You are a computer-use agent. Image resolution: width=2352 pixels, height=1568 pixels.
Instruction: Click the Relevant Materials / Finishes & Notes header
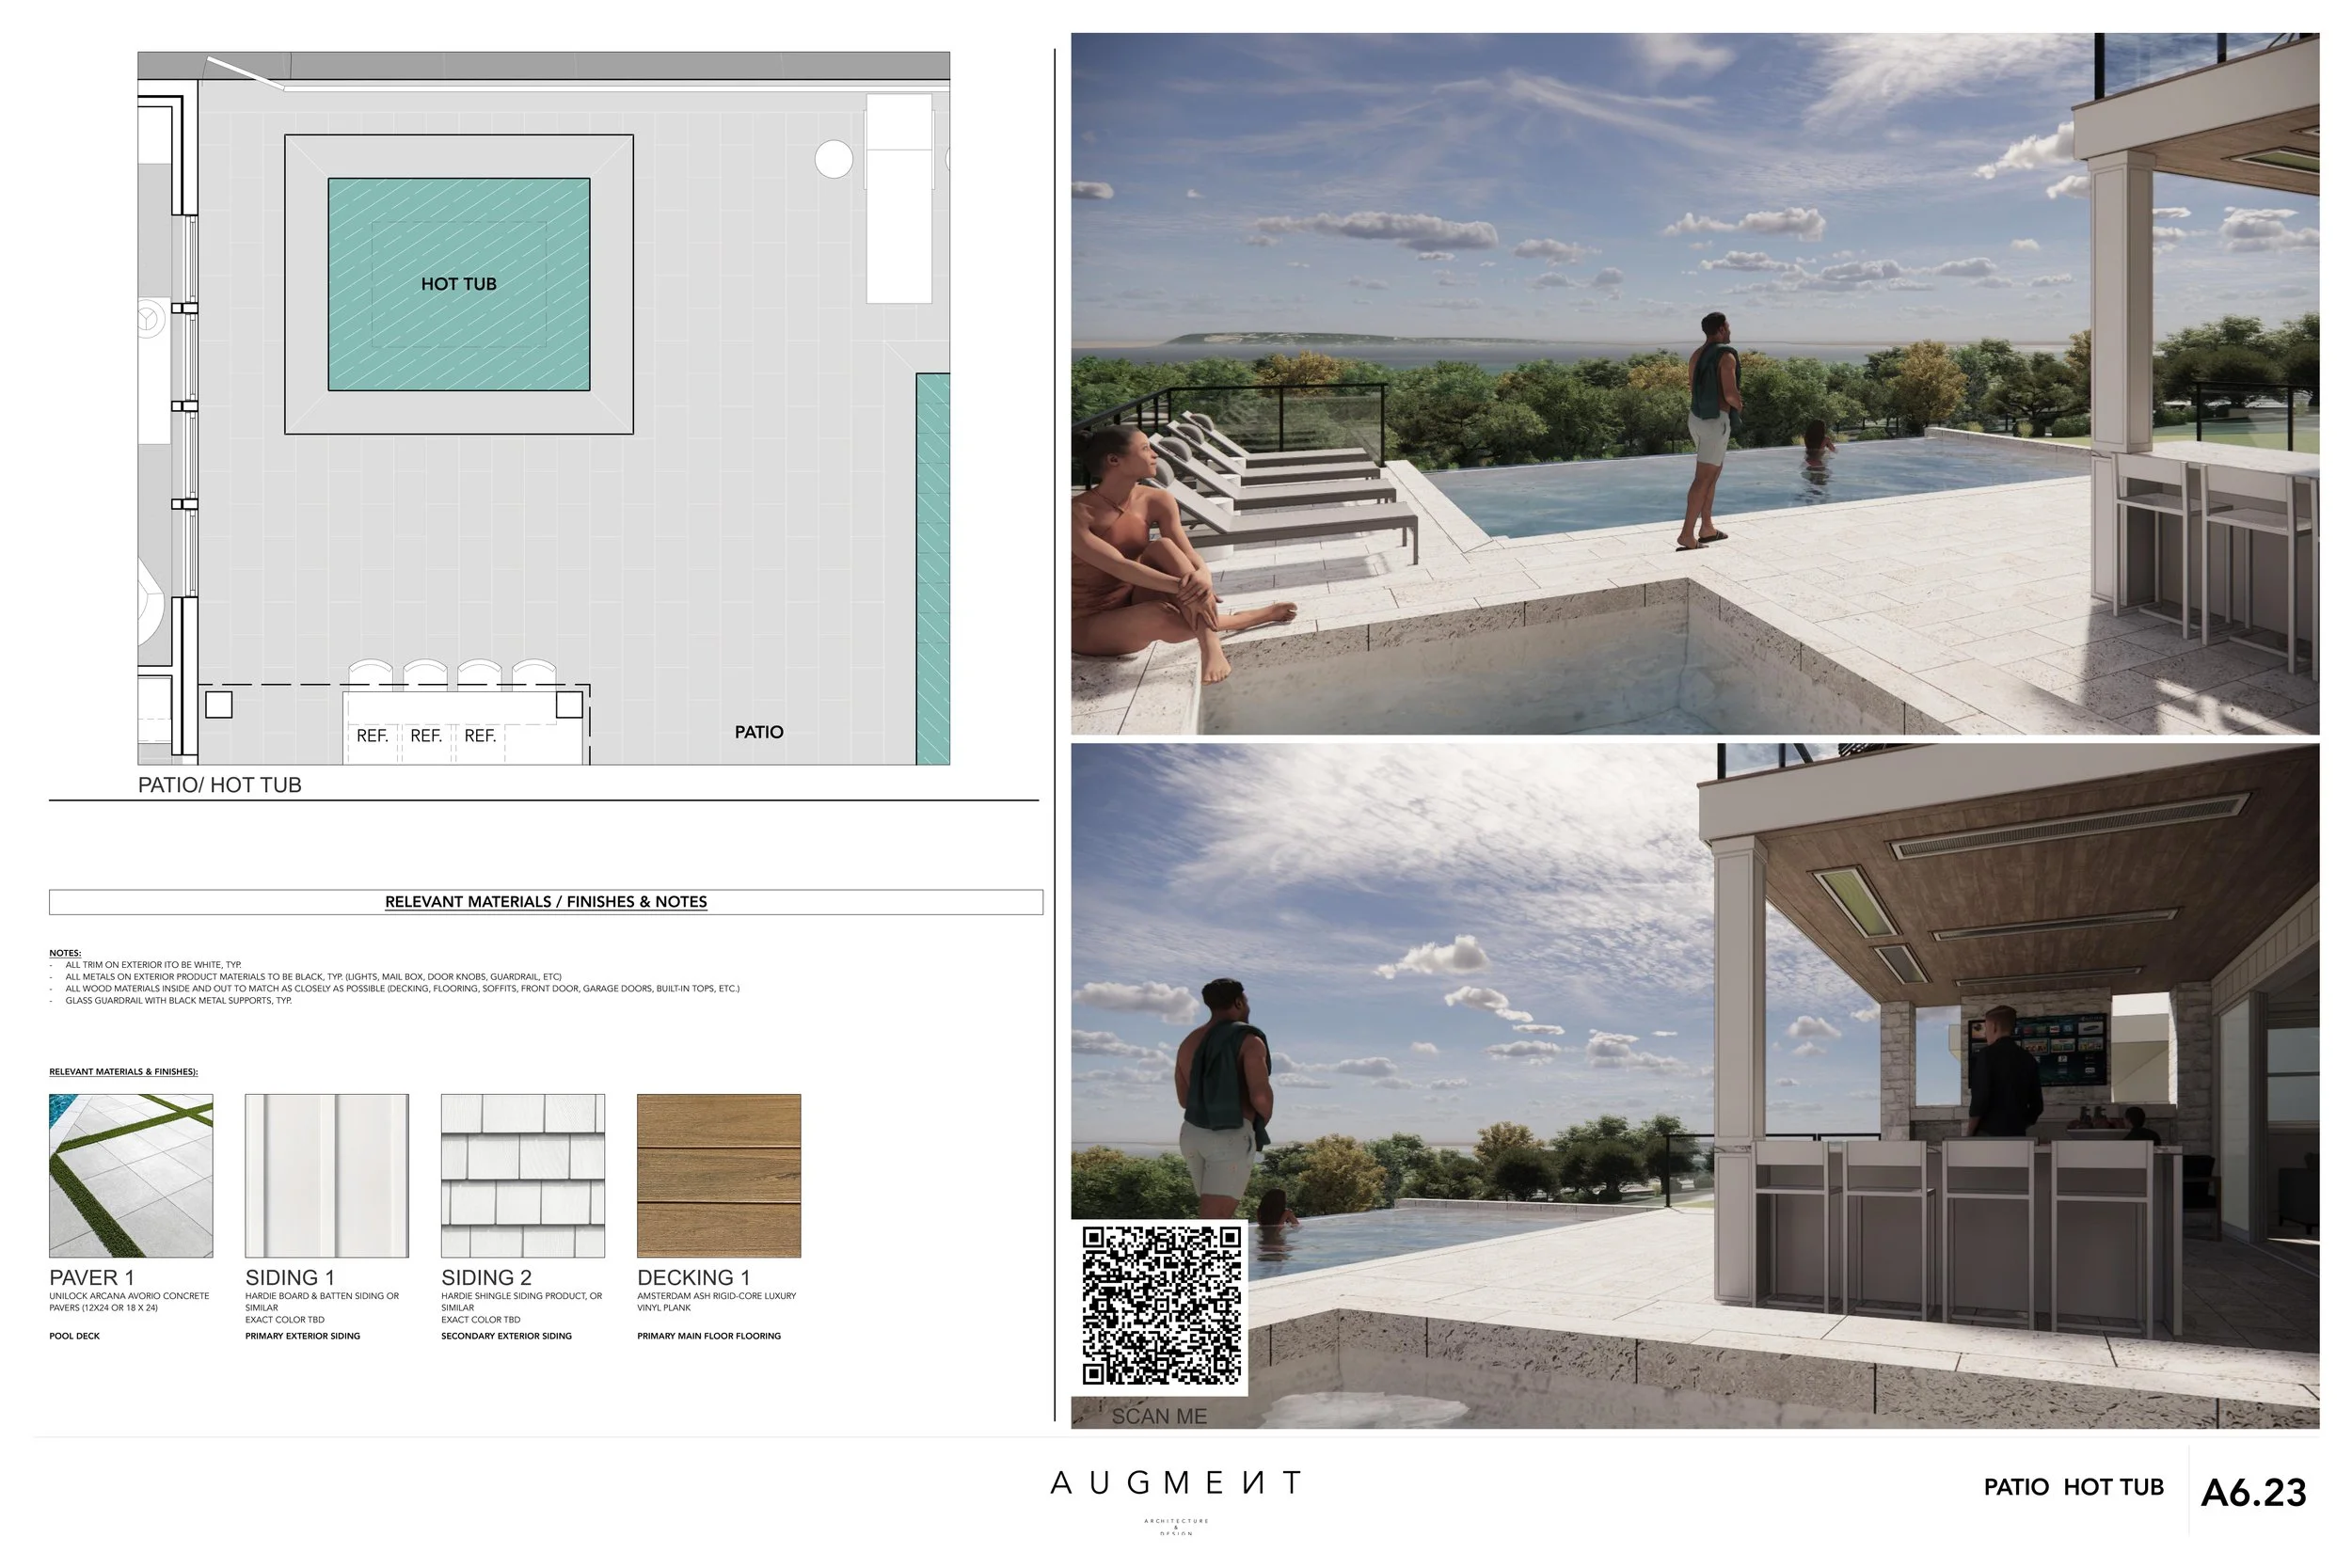546,902
